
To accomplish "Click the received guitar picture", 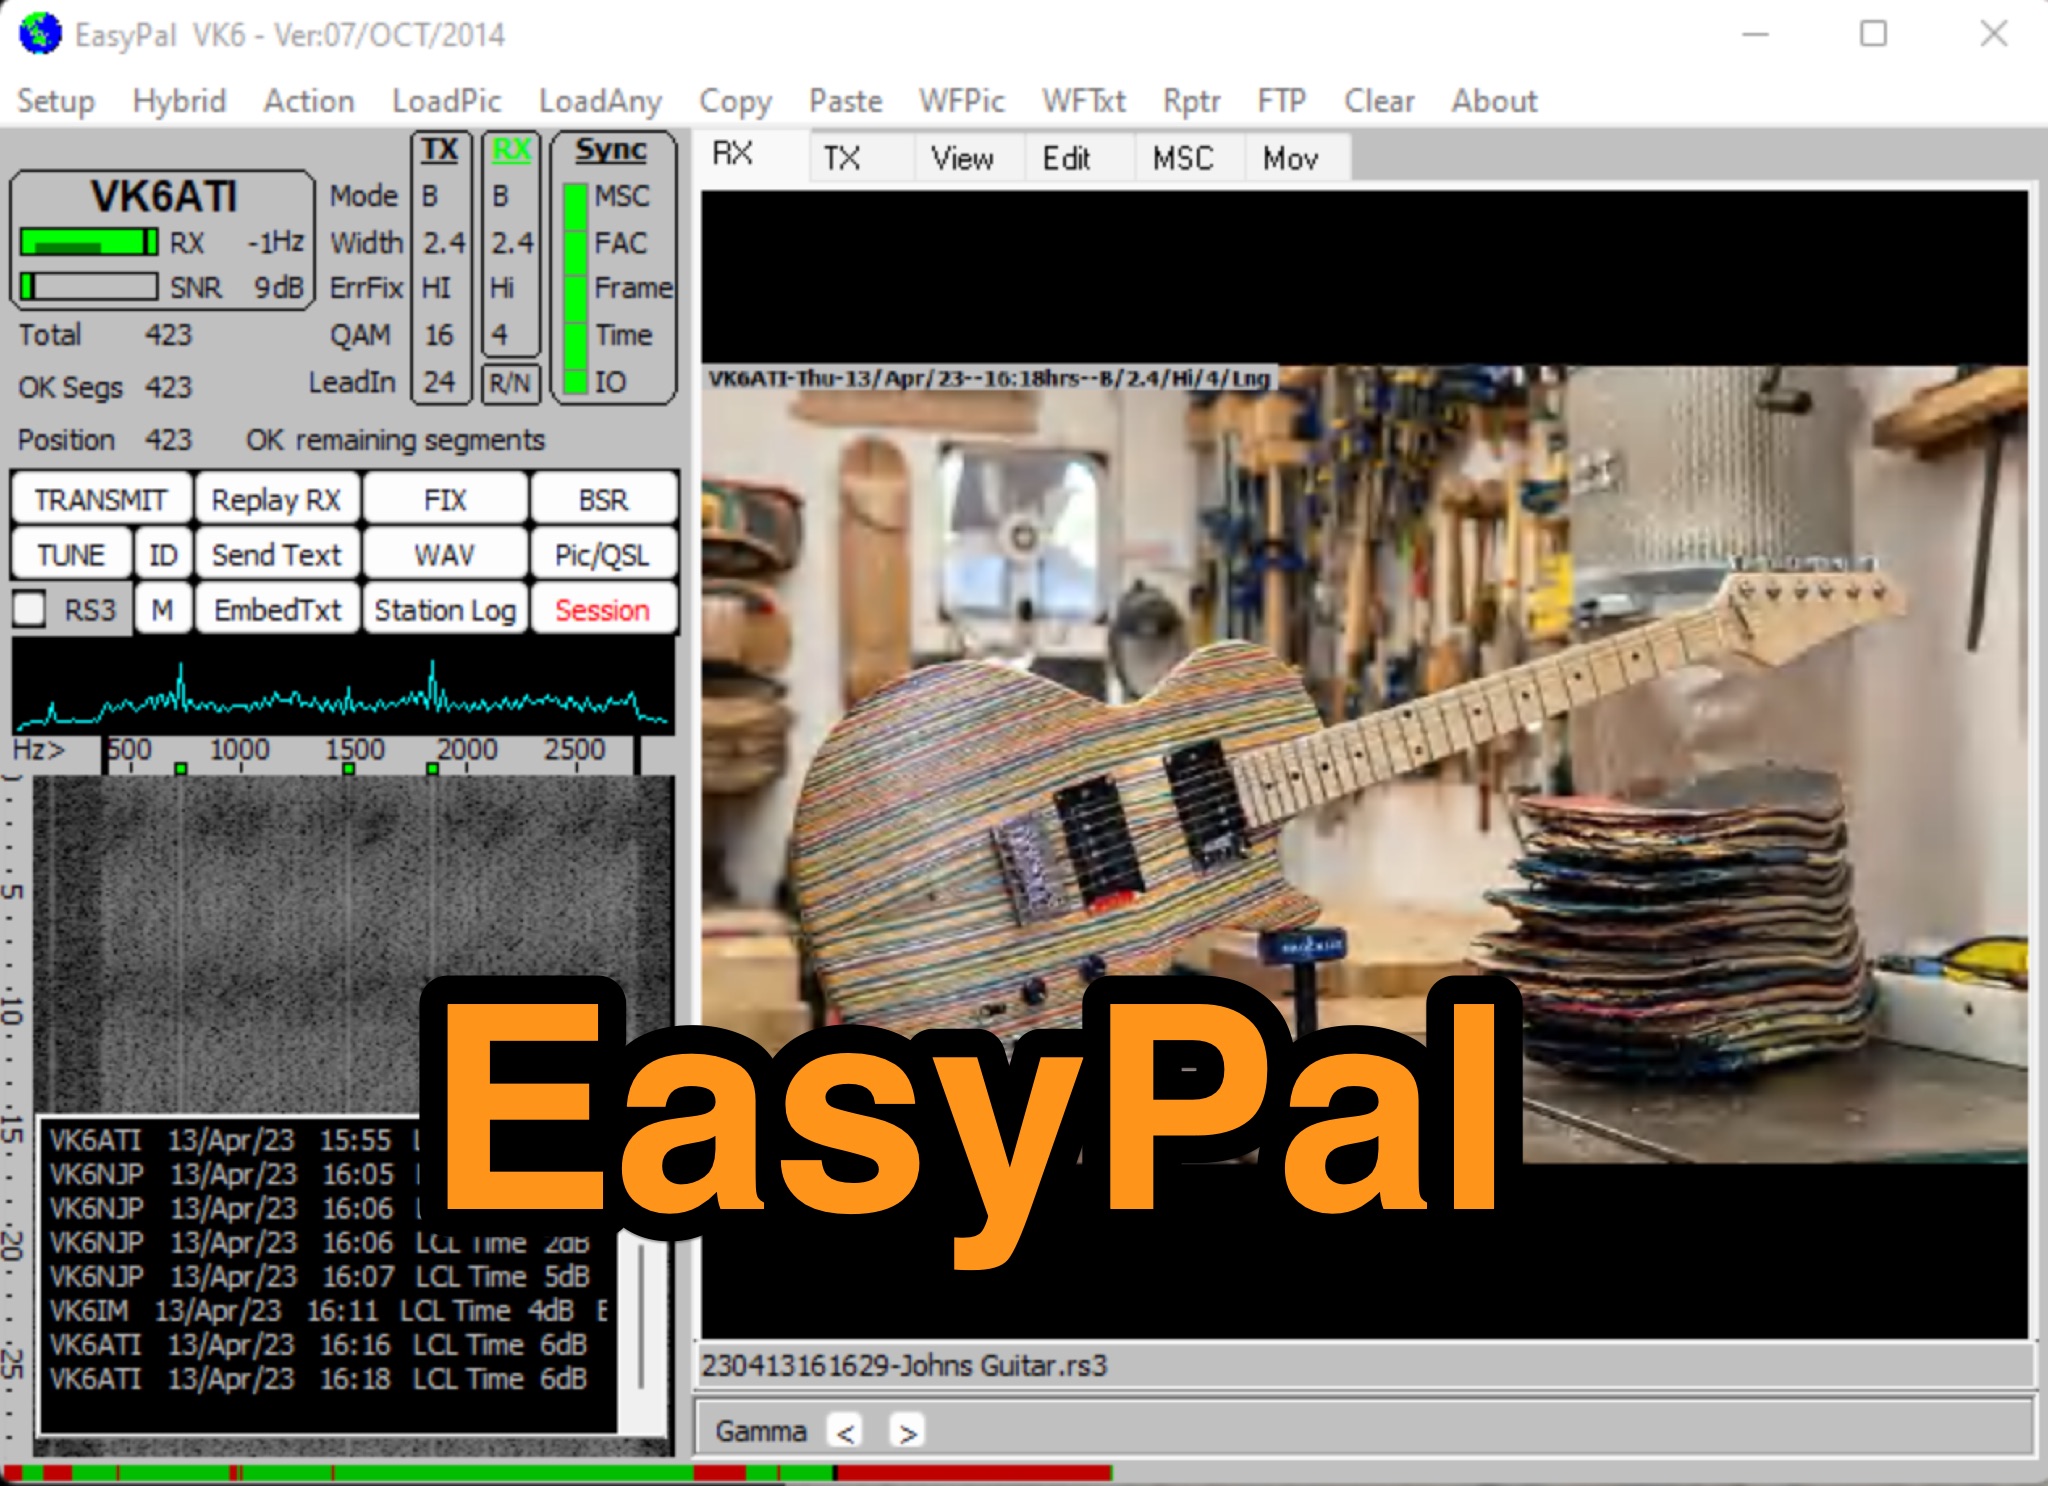I will point(1364,764).
